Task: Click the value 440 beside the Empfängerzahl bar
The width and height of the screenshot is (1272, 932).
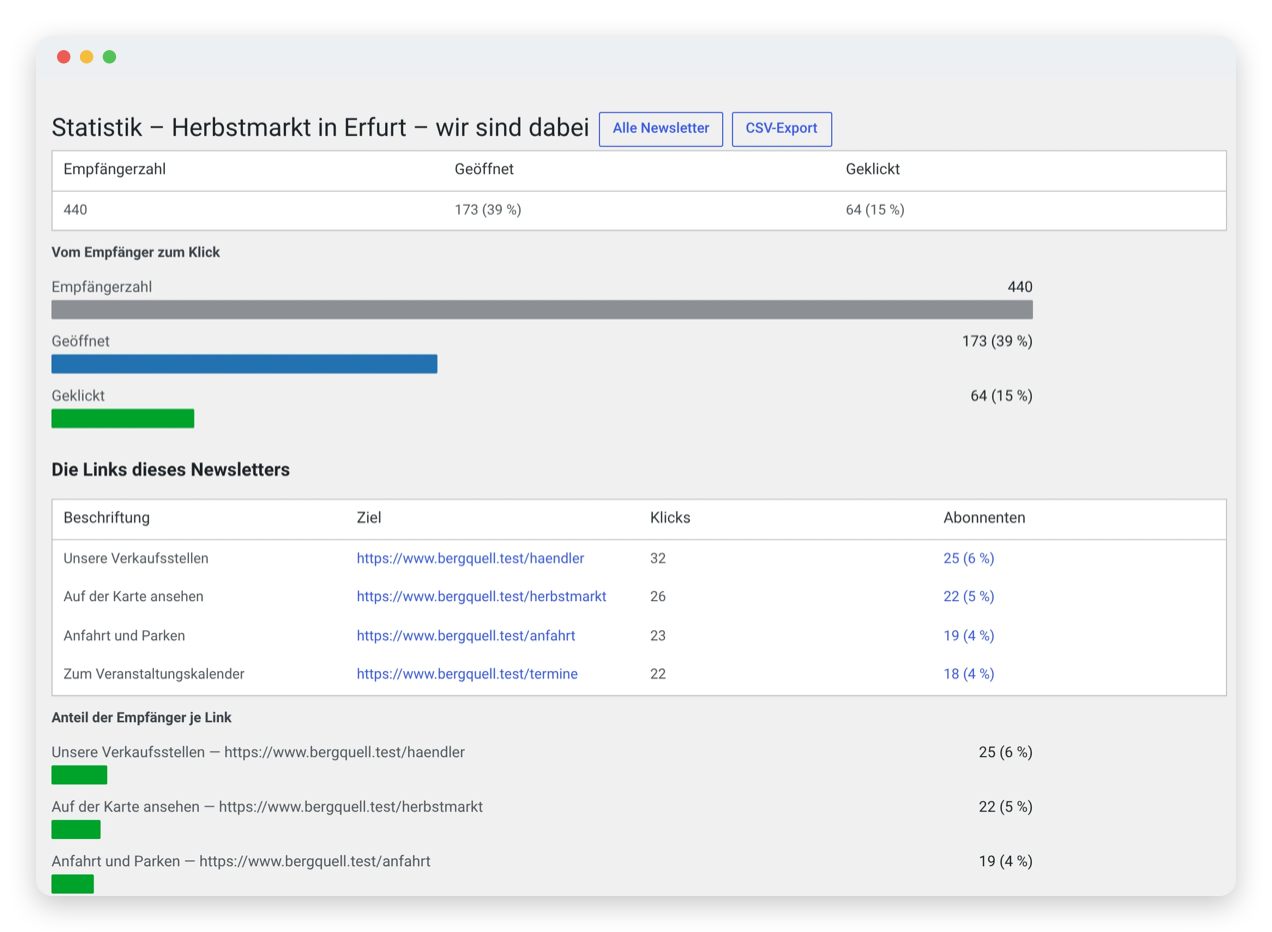Action: (1020, 287)
